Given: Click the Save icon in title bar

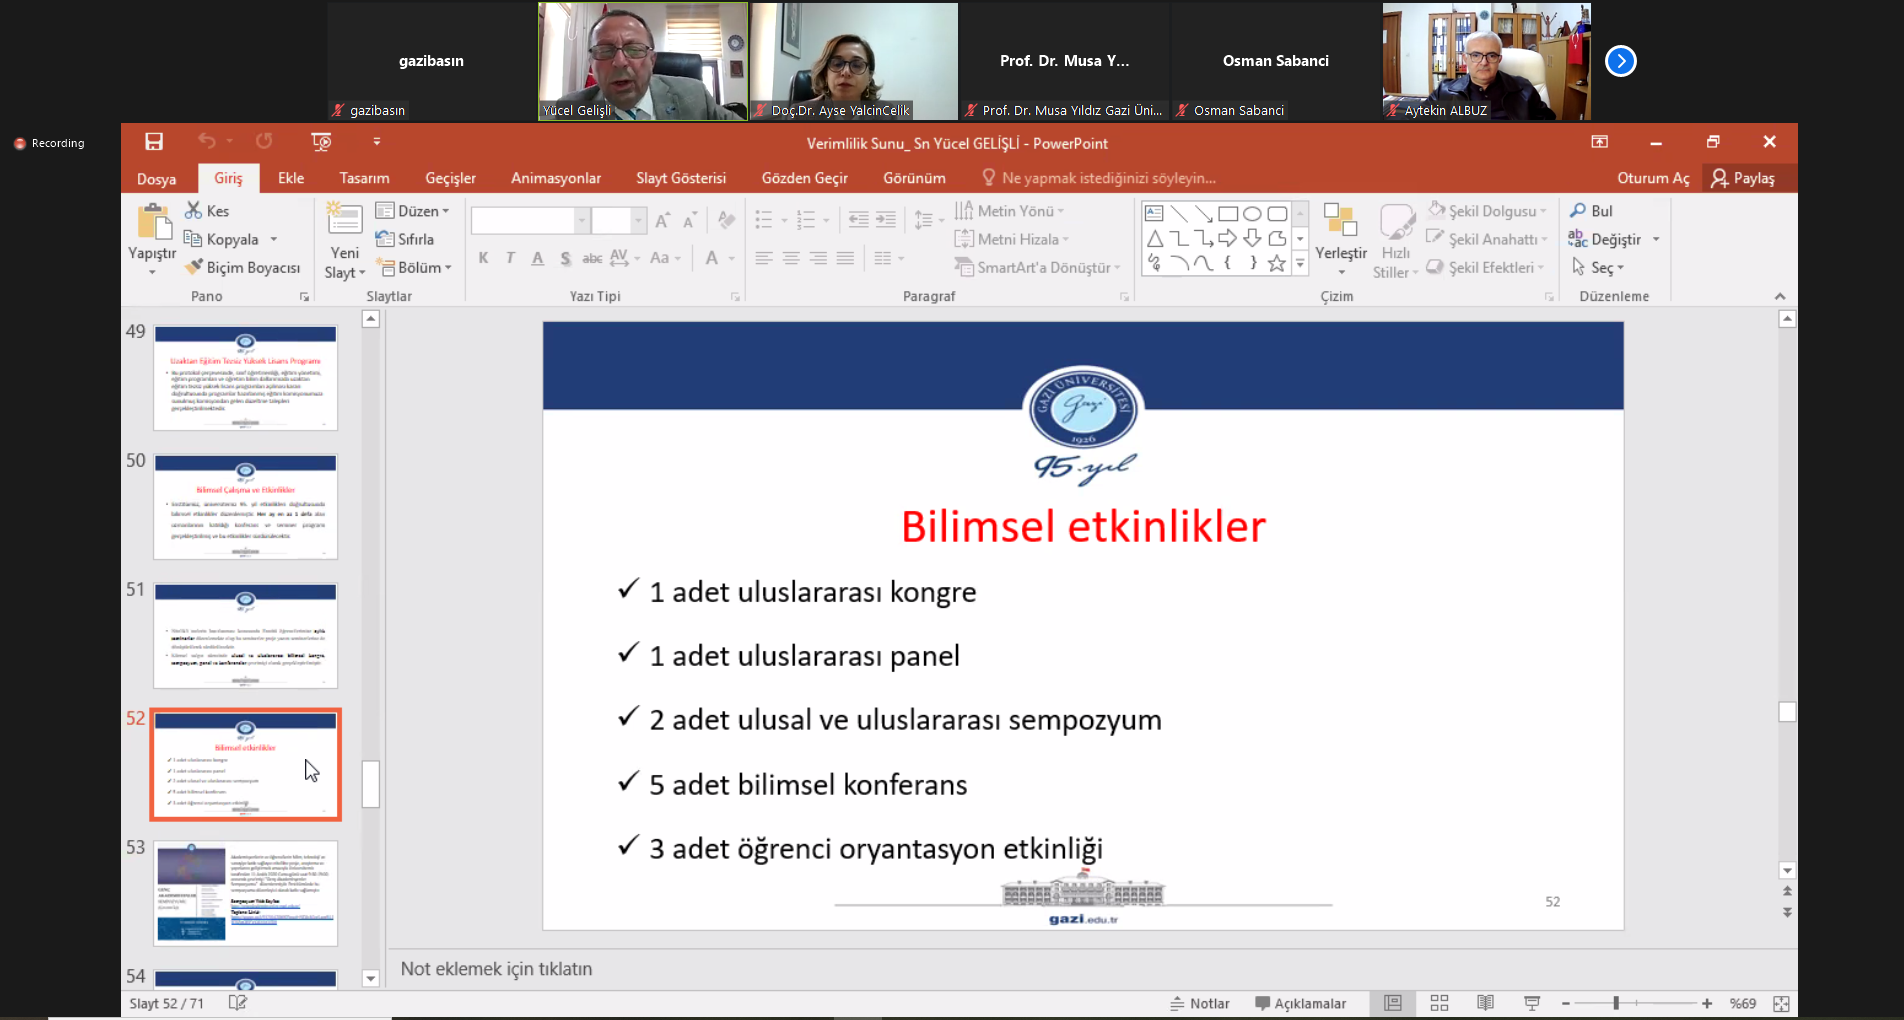Looking at the screenshot, I should pyautogui.click(x=154, y=142).
